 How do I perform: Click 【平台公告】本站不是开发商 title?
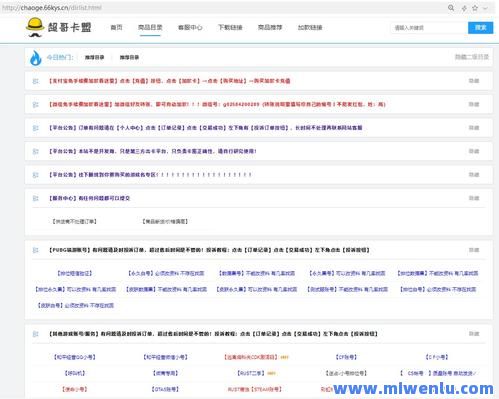coord(152,151)
